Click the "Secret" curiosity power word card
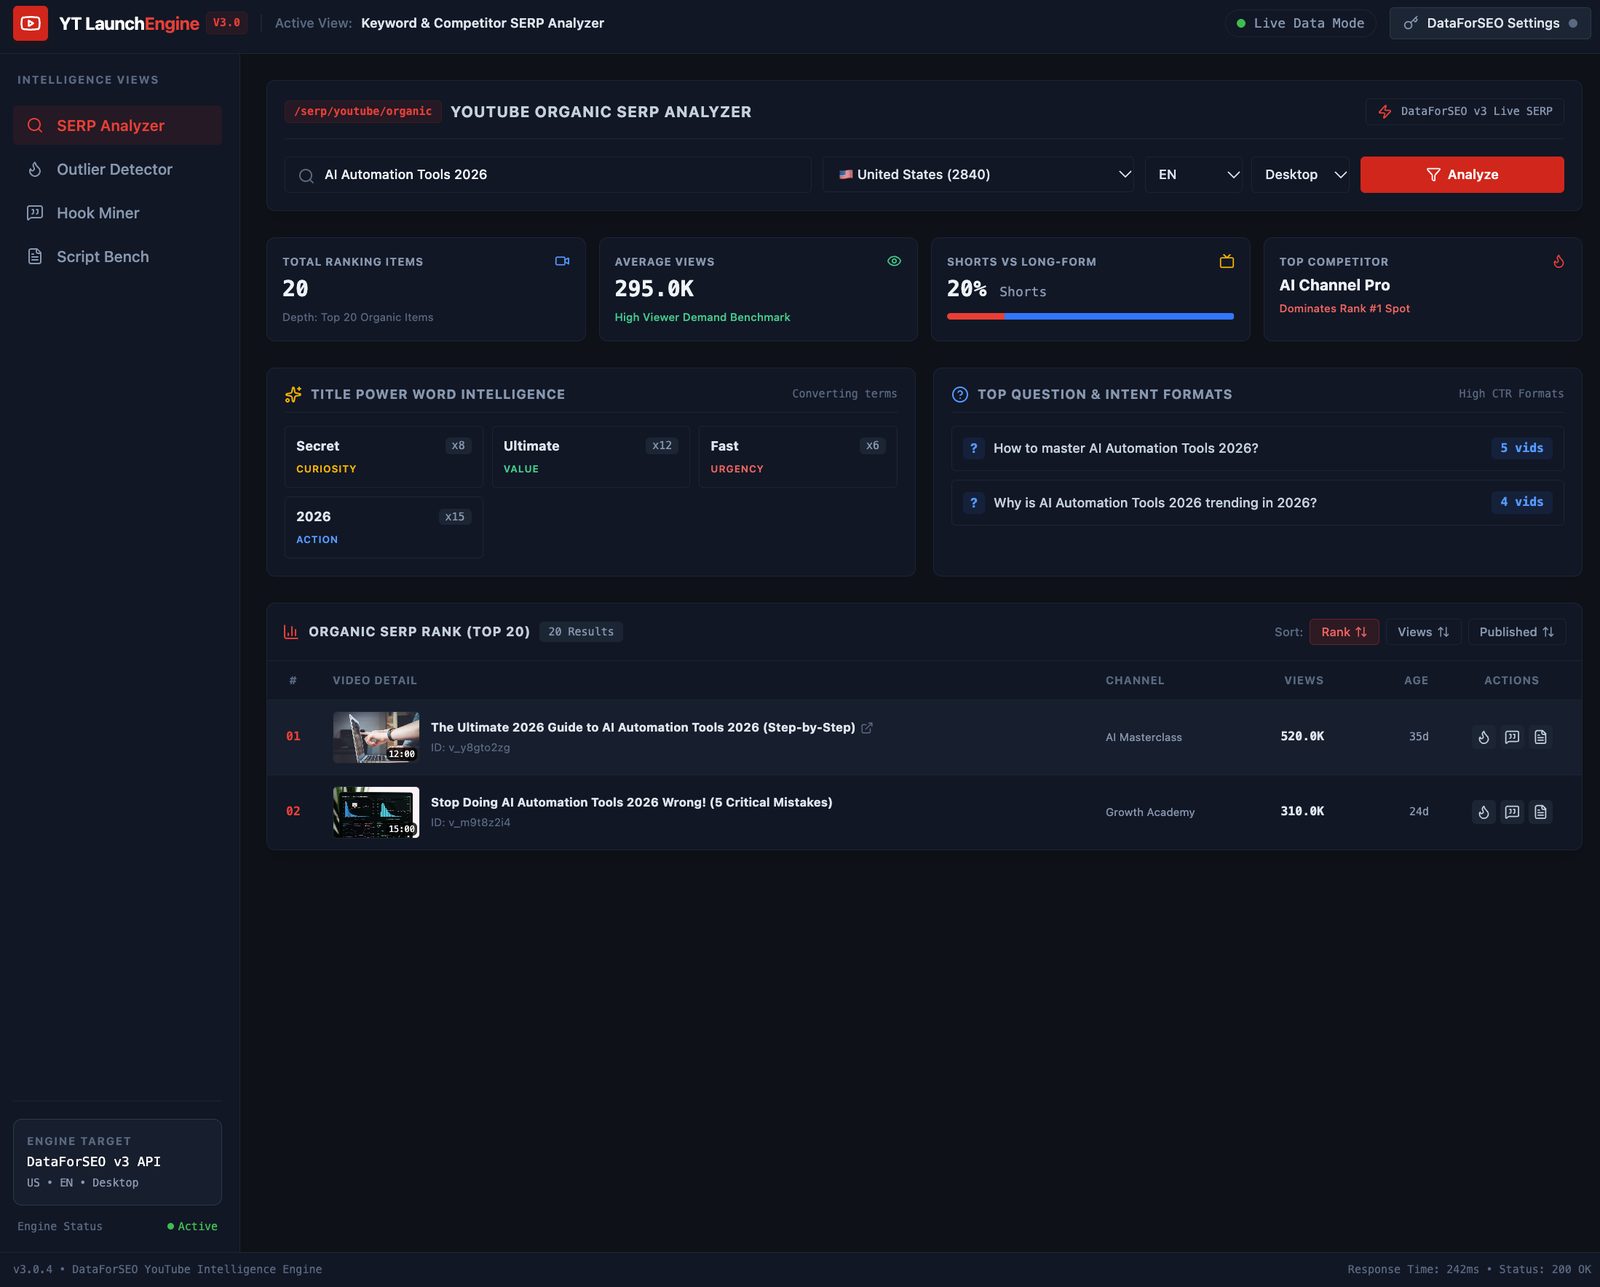Viewport: 1600px width, 1287px height. tap(383, 457)
